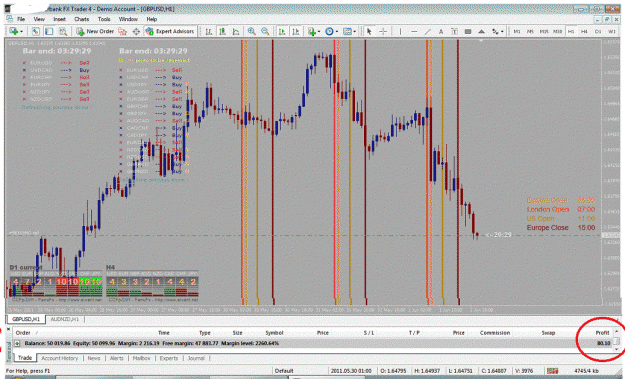Screen dimensions: 625x379
Task: Click the crosshair options icon before Expert Advisors
Action: tap(136, 31)
